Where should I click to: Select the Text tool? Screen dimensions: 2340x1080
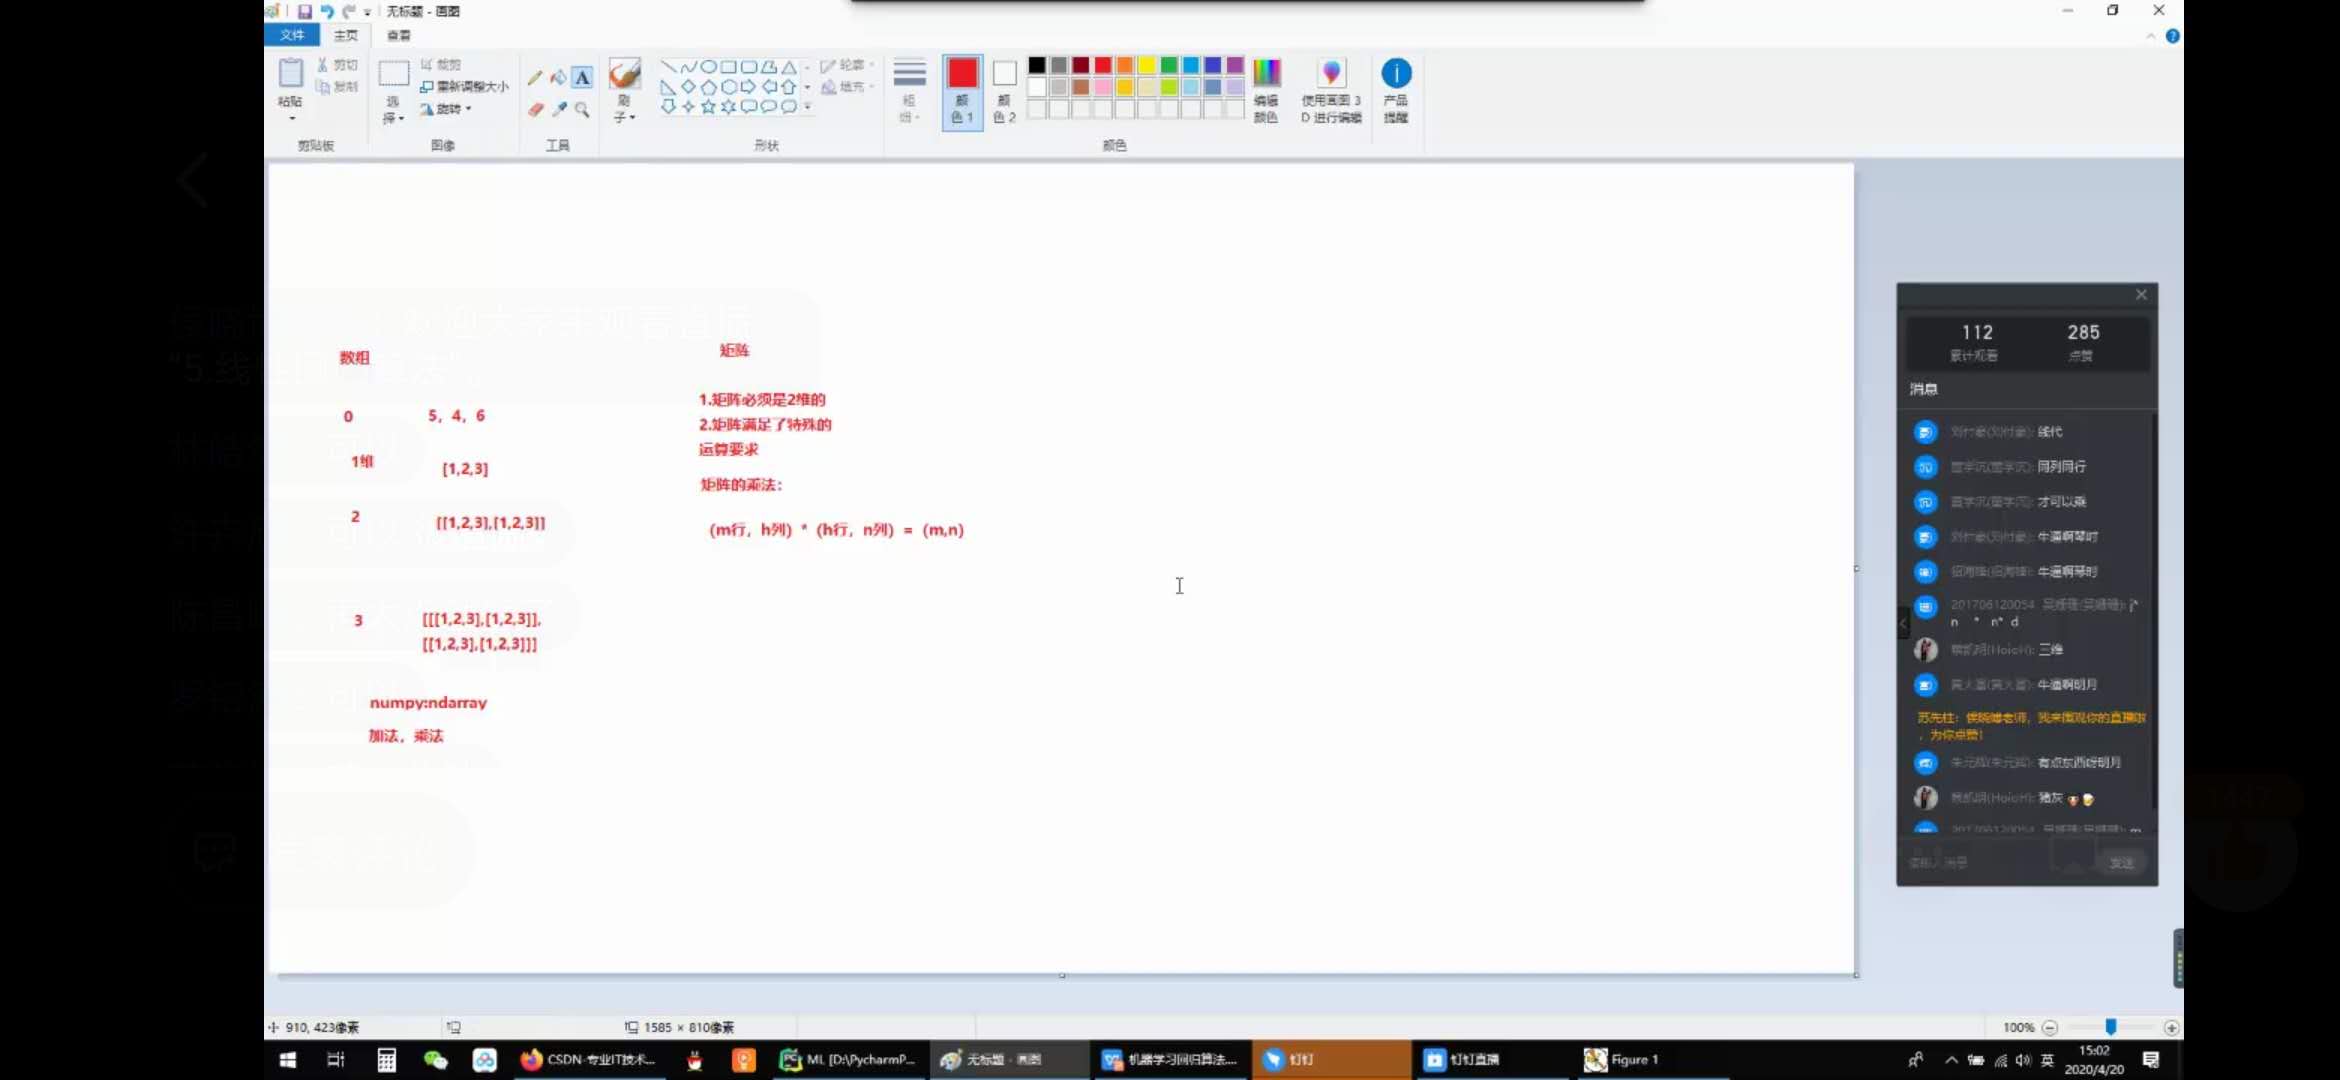point(582,78)
